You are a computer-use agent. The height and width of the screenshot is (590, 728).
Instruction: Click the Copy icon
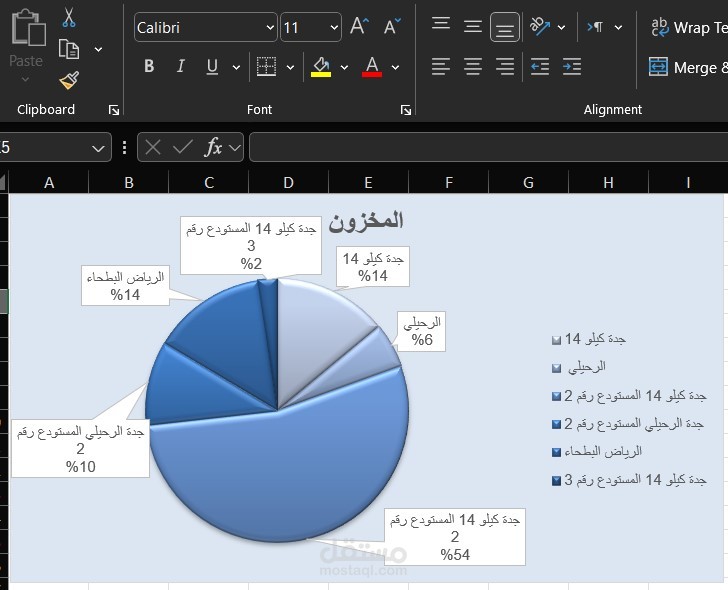pyautogui.click(x=69, y=49)
